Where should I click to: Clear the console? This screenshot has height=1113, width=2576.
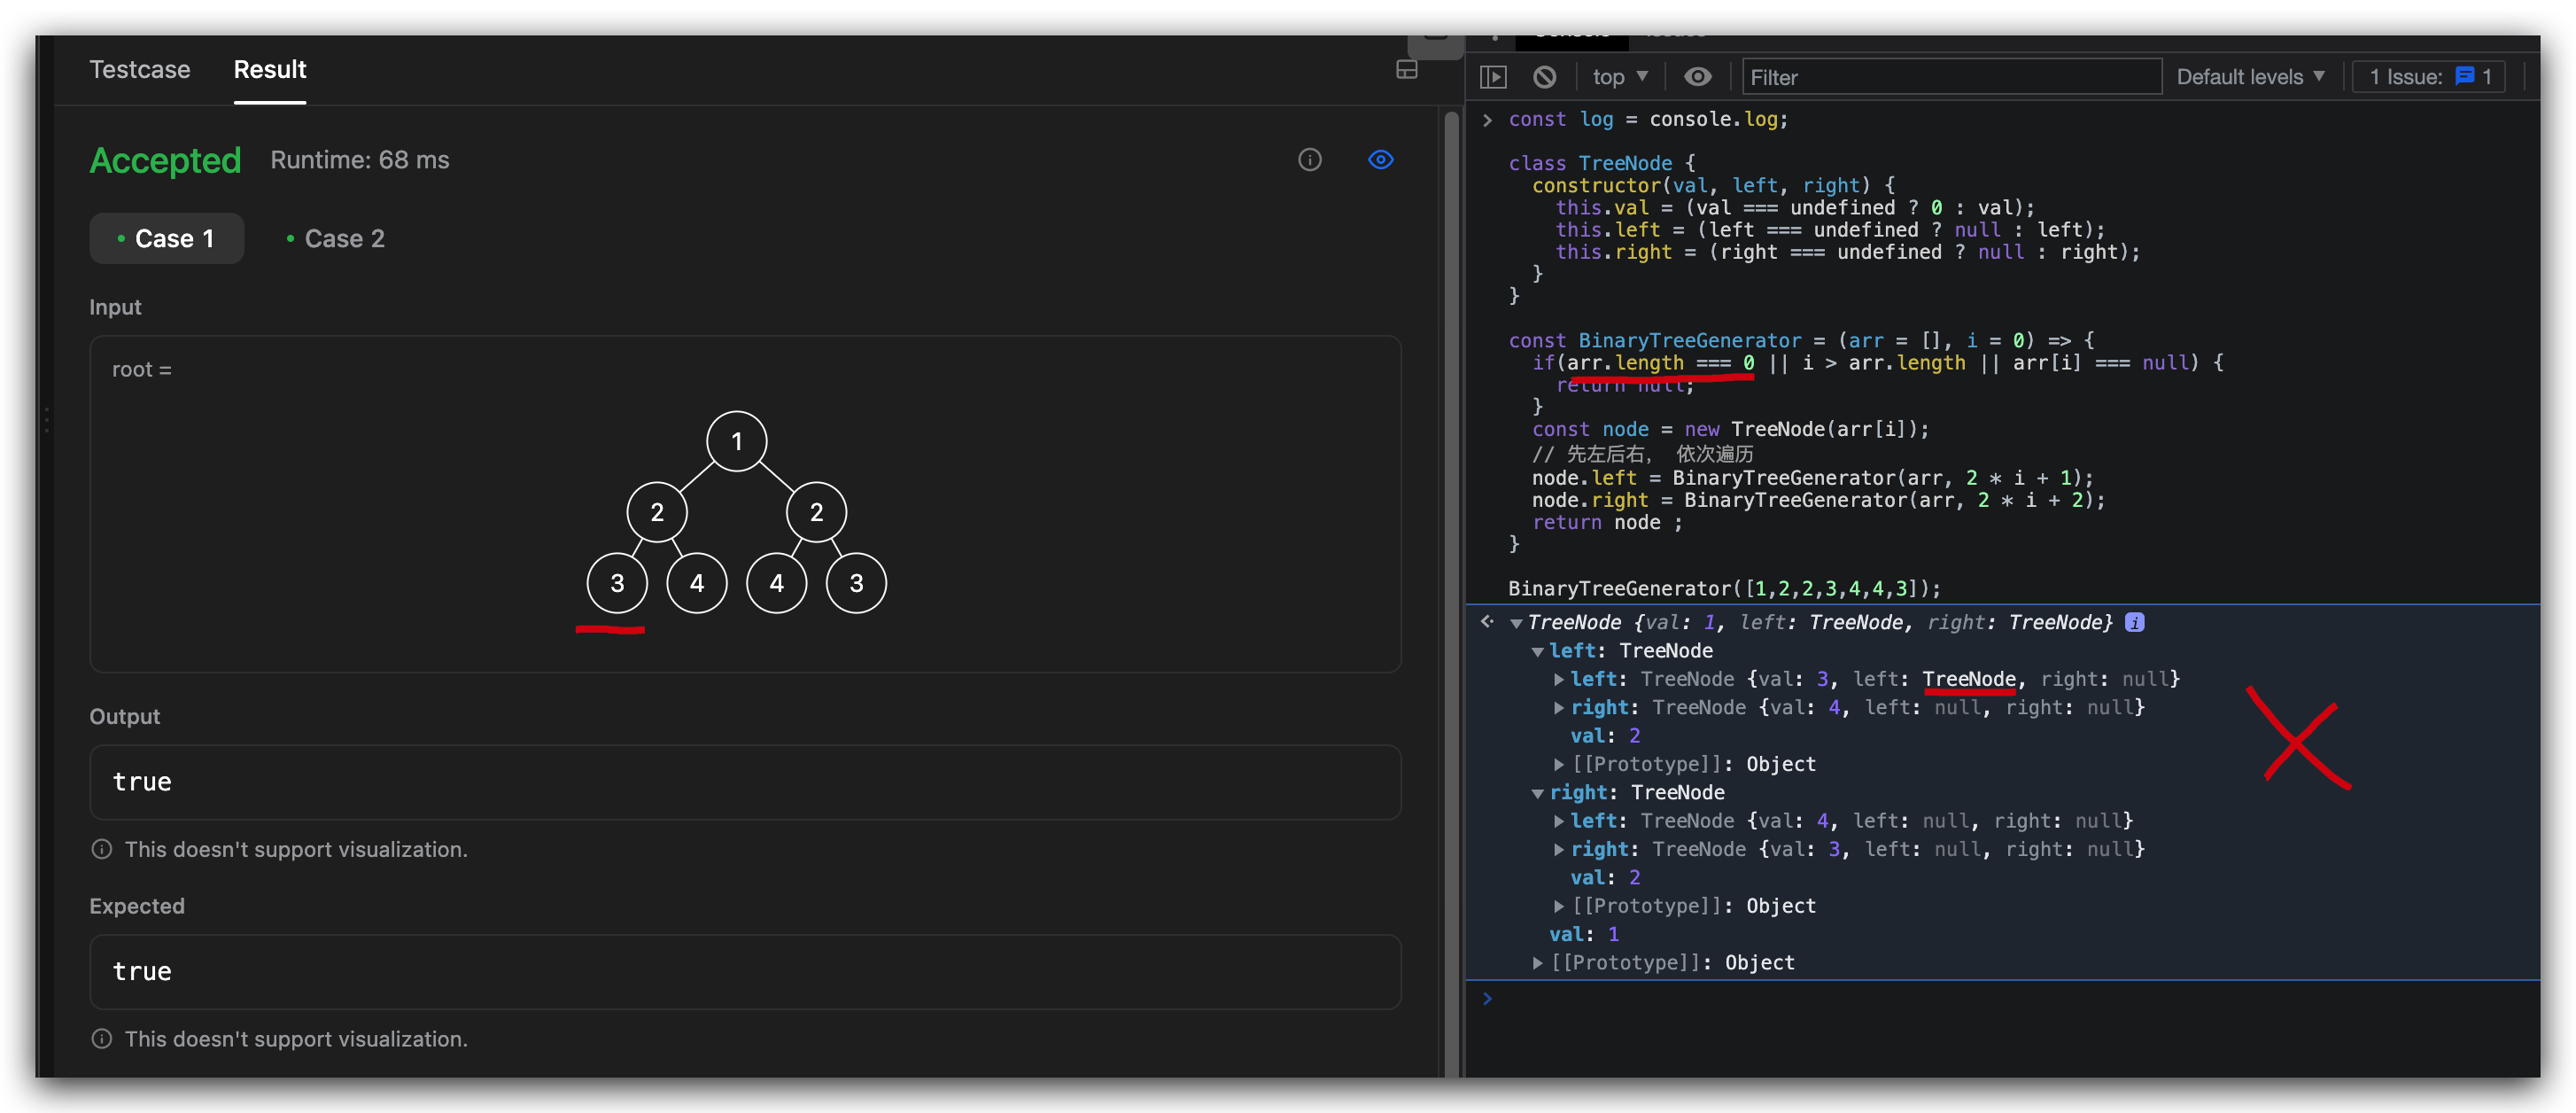coord(1544,77)
